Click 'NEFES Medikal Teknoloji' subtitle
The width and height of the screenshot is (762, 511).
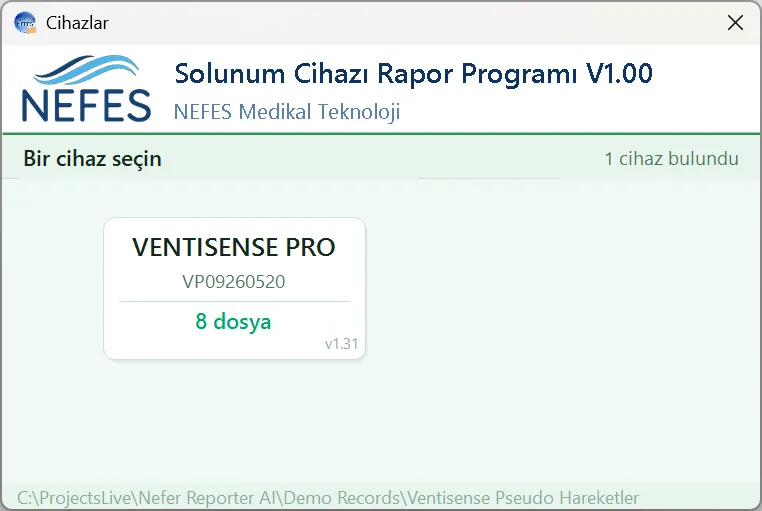click(287, 112)
